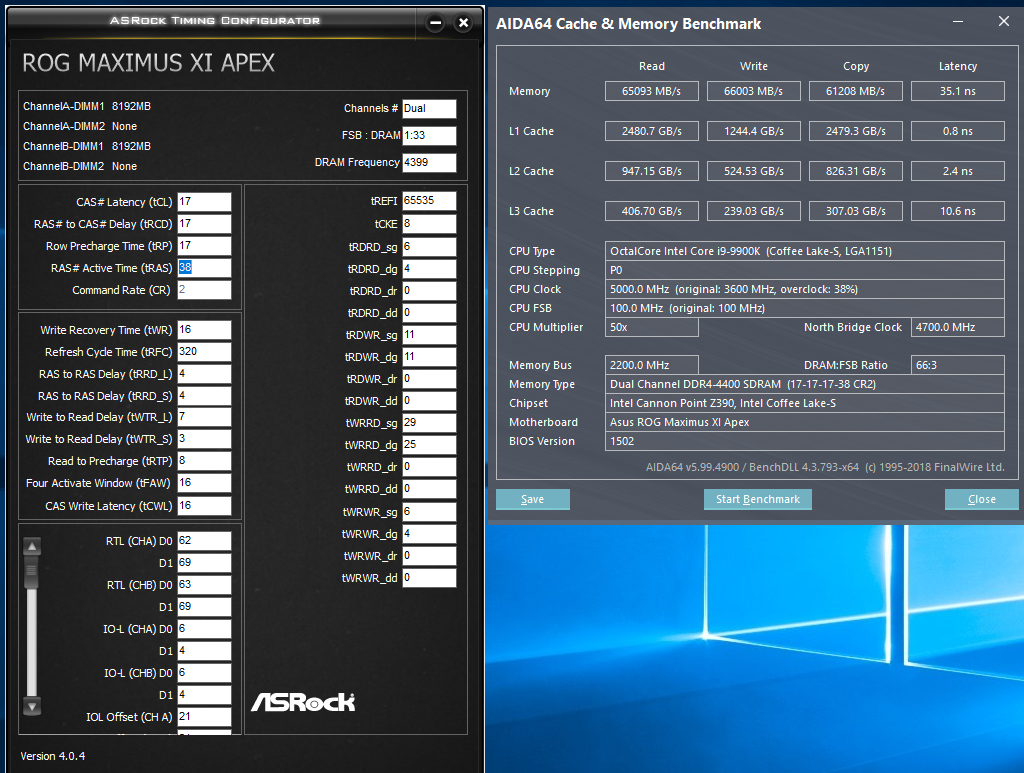Minimize the ASRock Timing Configurator window
This screenshot has width=1024, height=773.
coord(436,24)
